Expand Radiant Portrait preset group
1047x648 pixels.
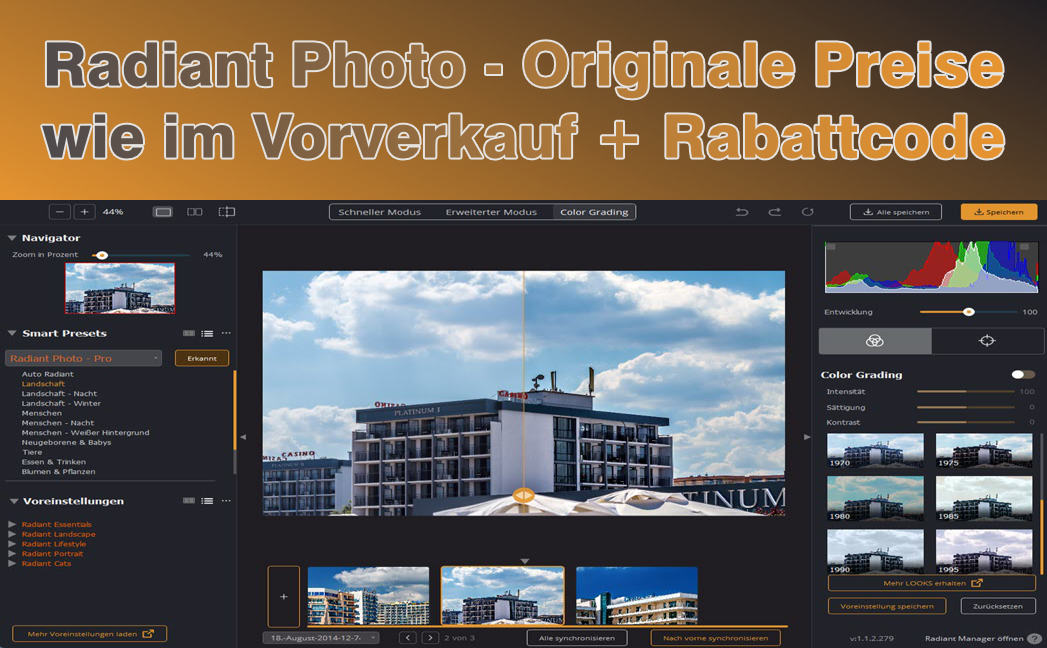[12, 554]
